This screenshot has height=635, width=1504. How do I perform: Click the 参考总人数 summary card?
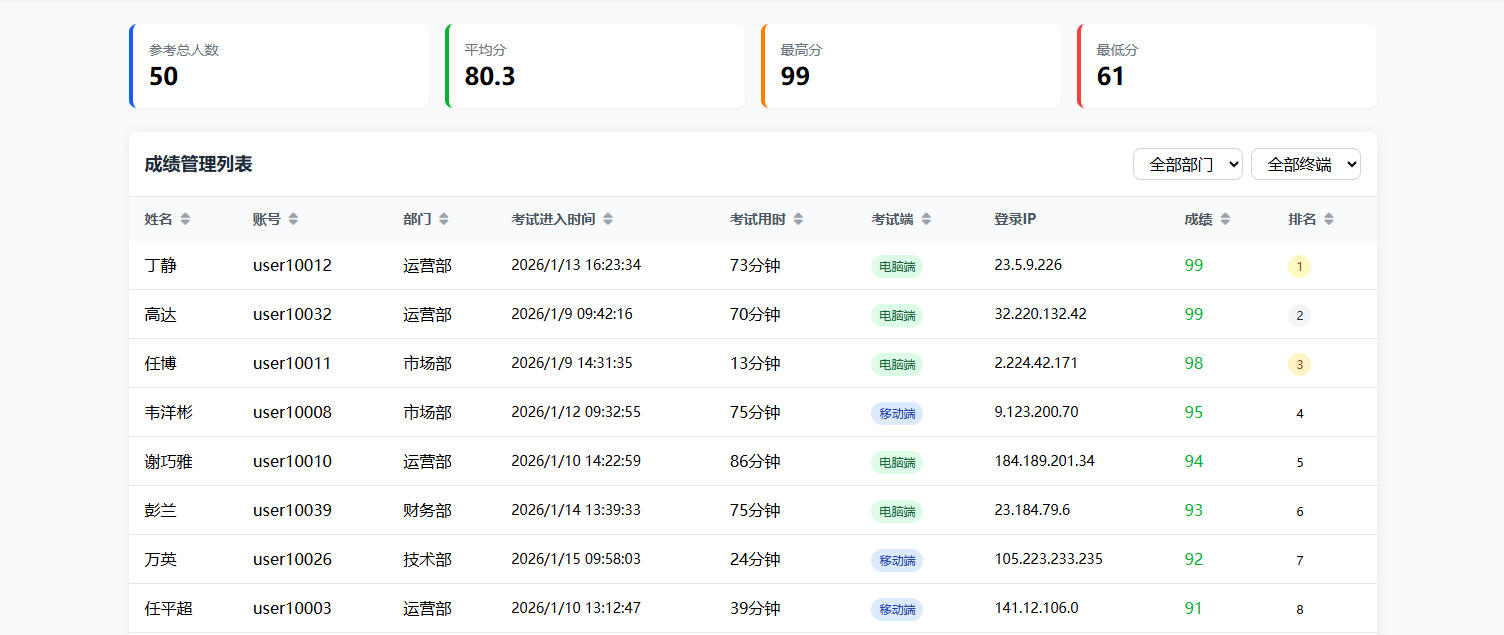point(279,66)
